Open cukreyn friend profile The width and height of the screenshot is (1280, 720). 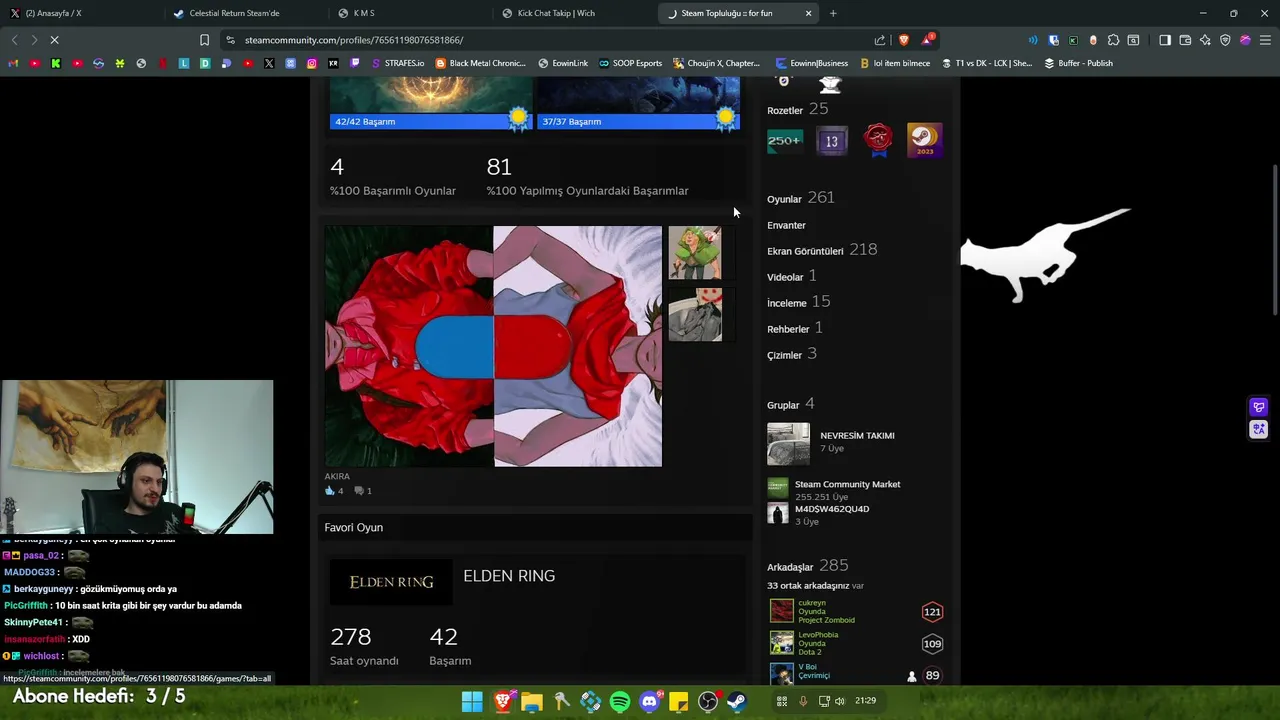click(x=812, y=603)
